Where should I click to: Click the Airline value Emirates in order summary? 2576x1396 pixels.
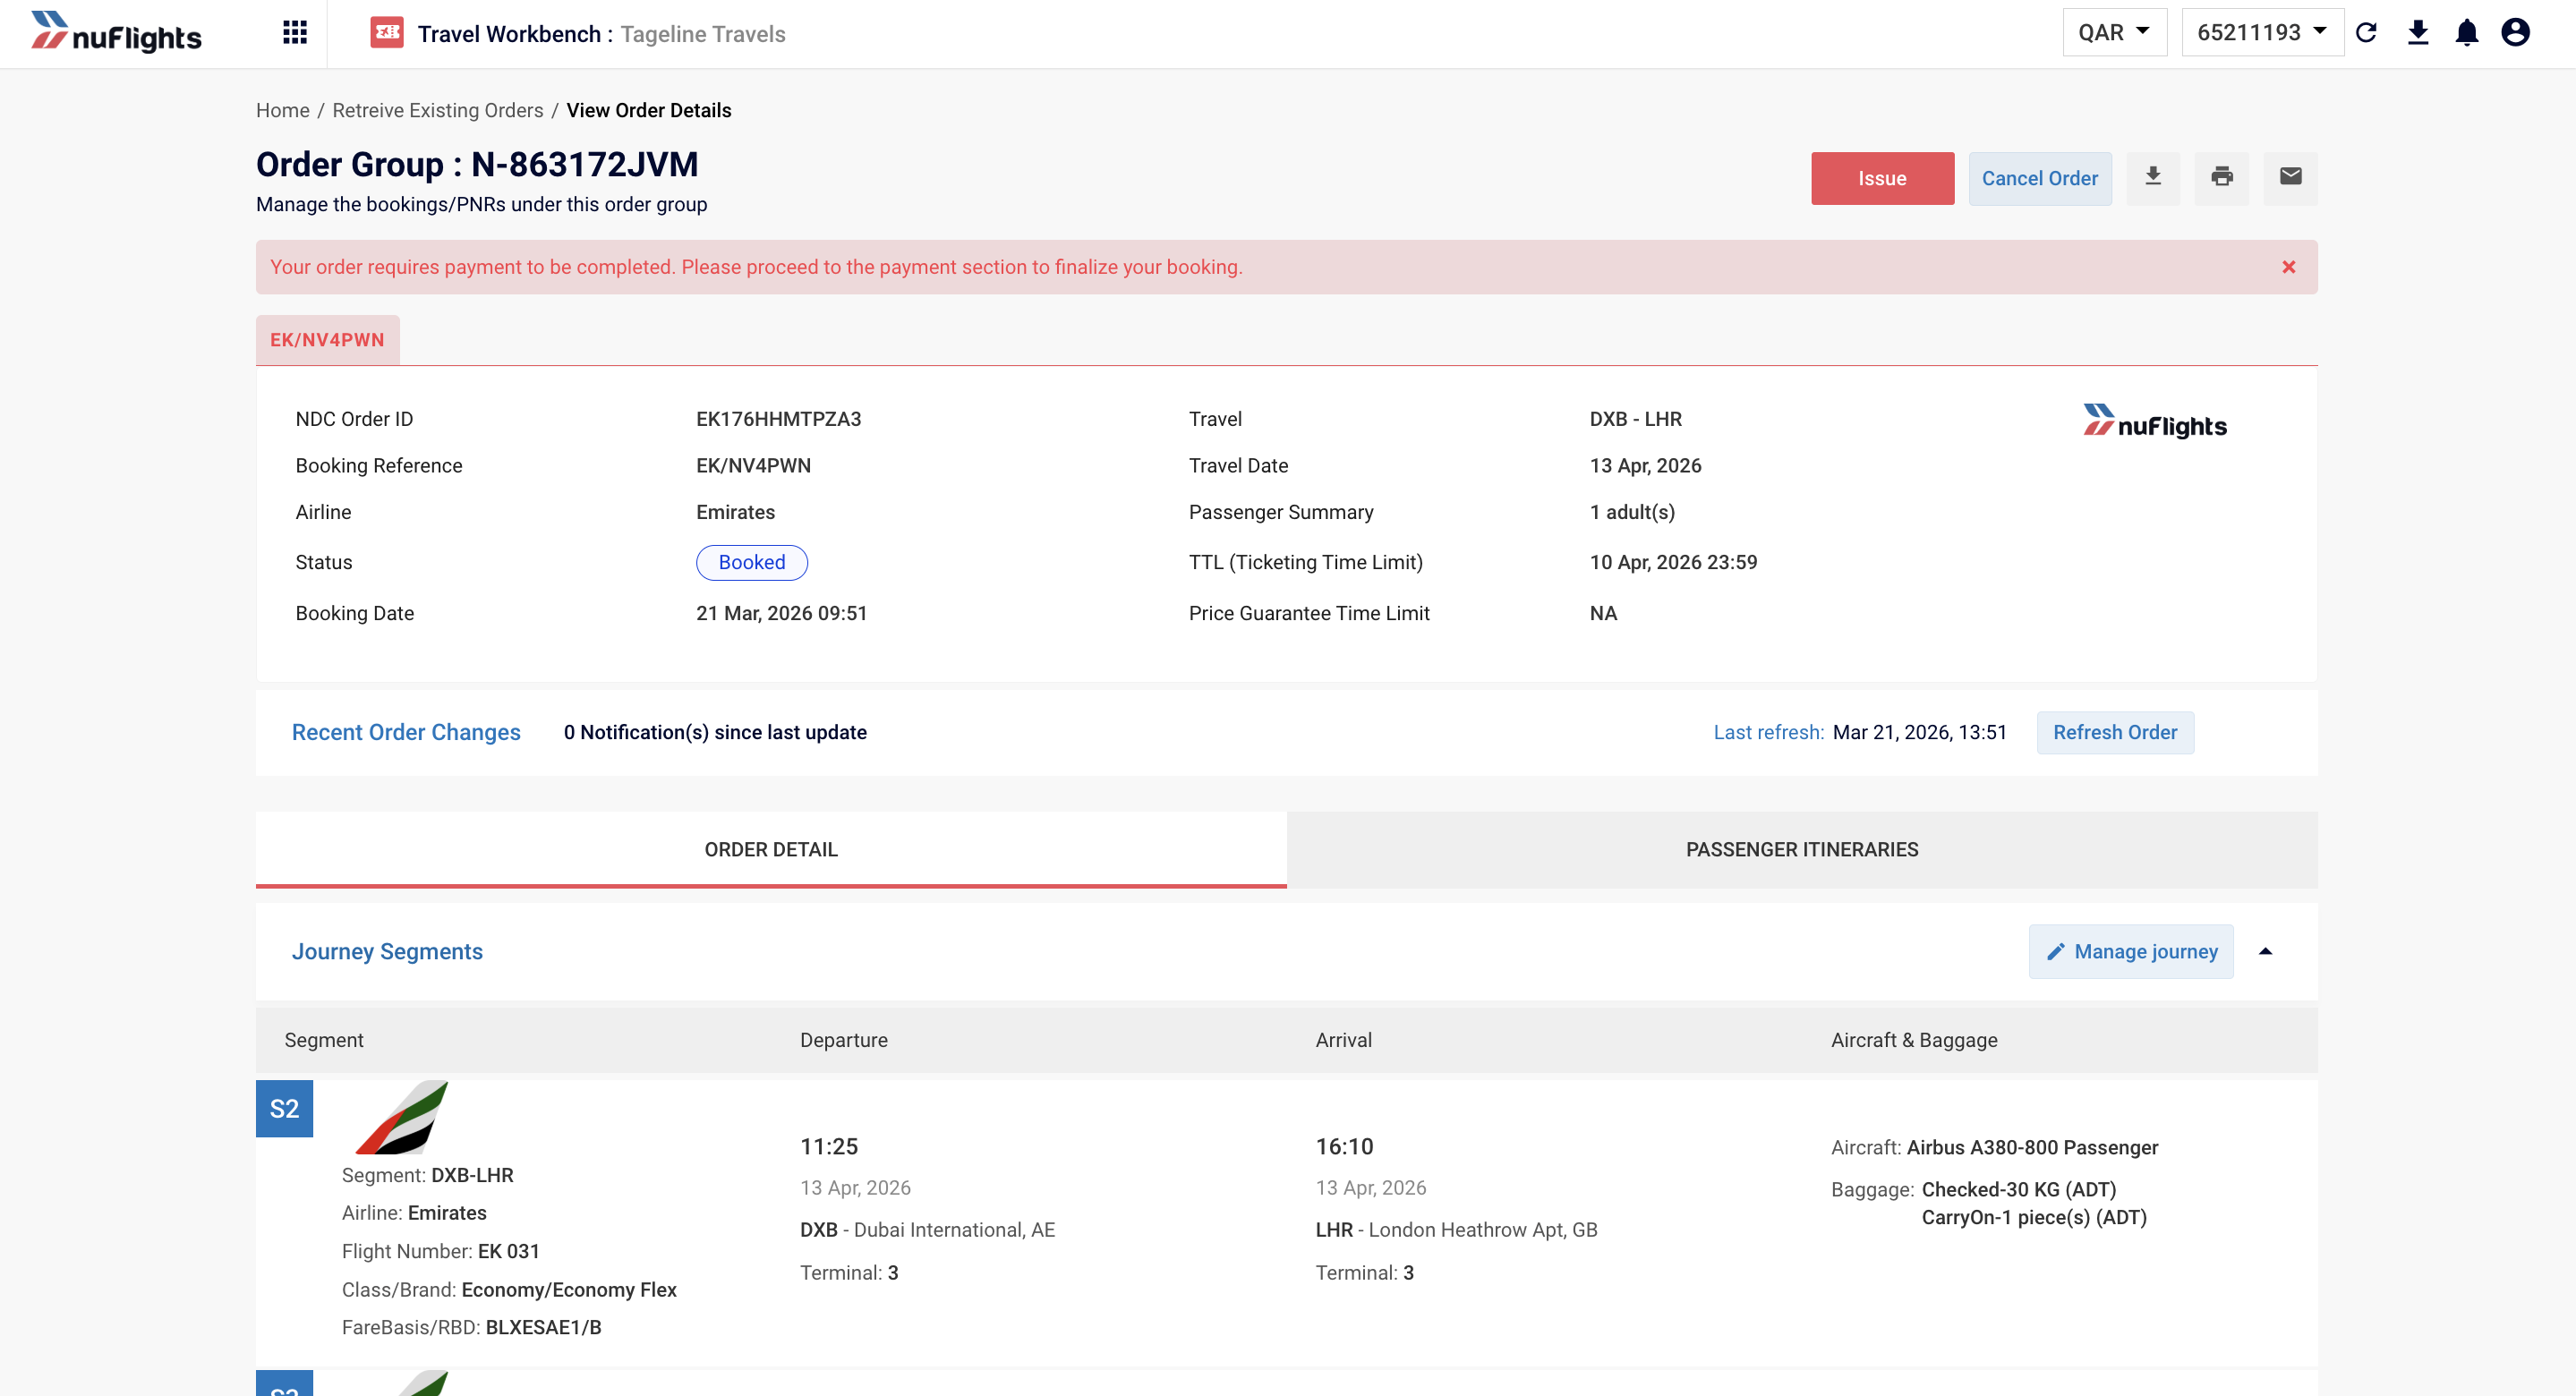pyautogui.click(x=736, y=513)
